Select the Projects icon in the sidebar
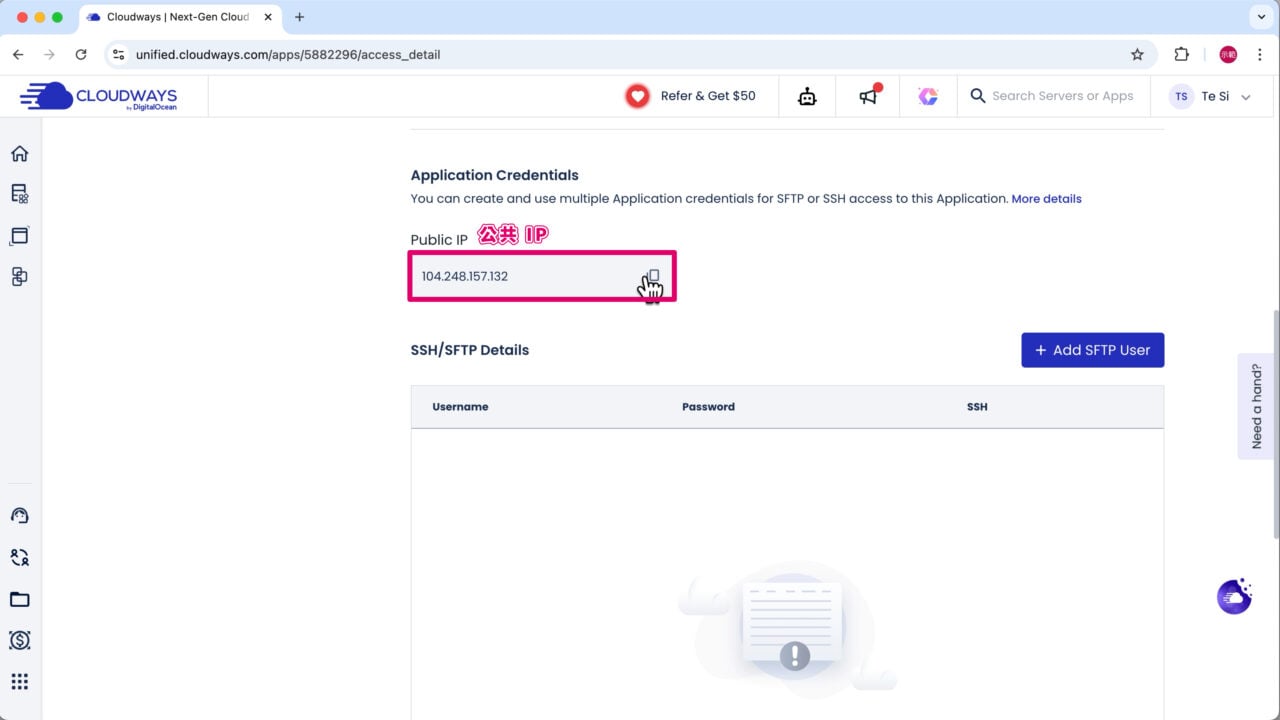This screenshot has height=720, width=1280. [x=20, y=277]
